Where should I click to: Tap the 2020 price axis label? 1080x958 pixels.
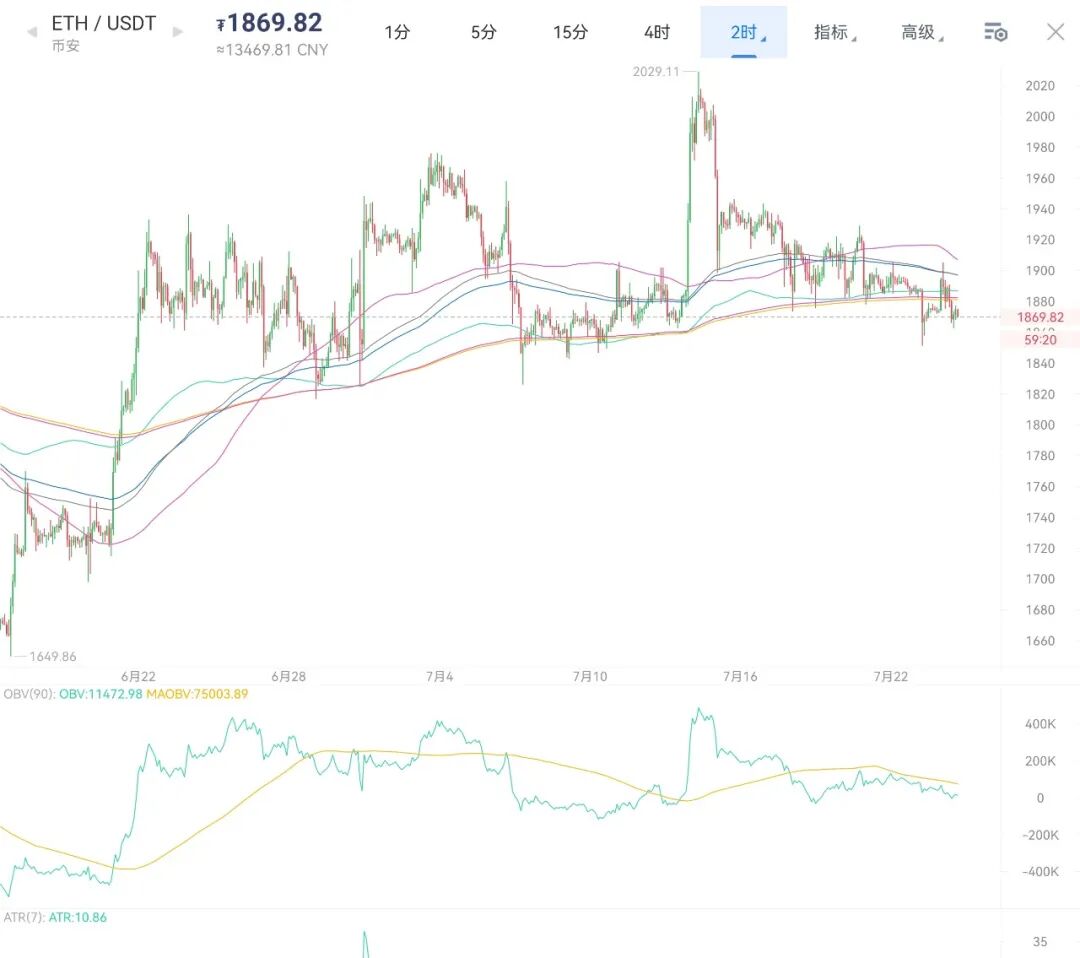tap(1040, 86)
